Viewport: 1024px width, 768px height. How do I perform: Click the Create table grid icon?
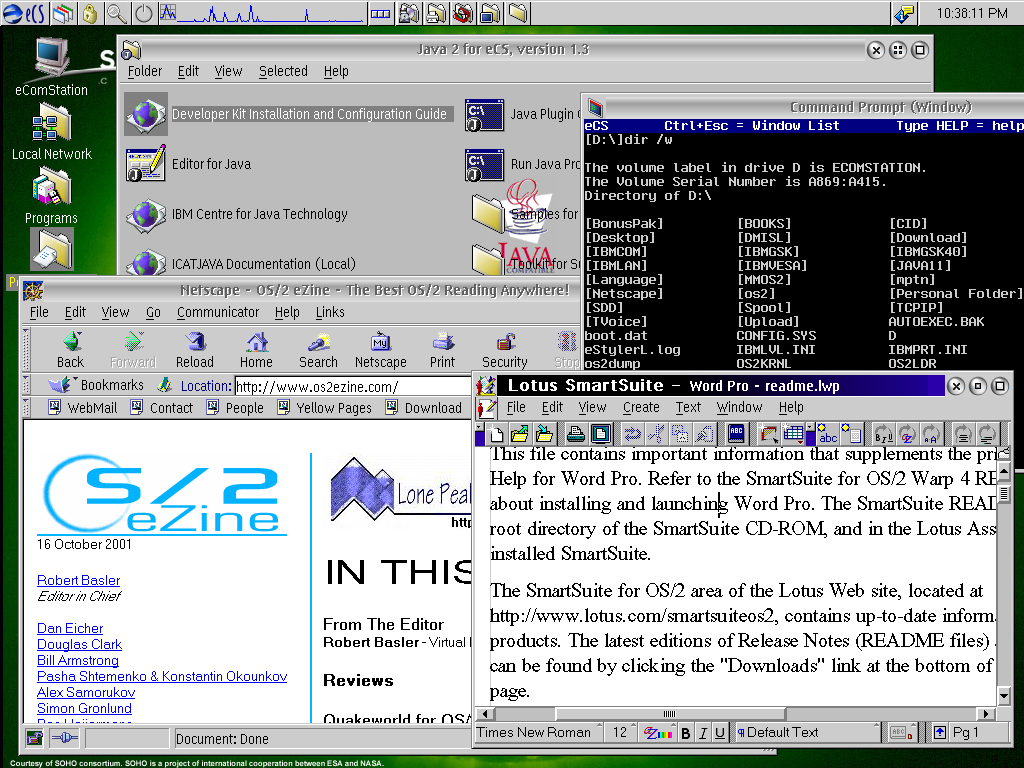(x=792, y=434)
